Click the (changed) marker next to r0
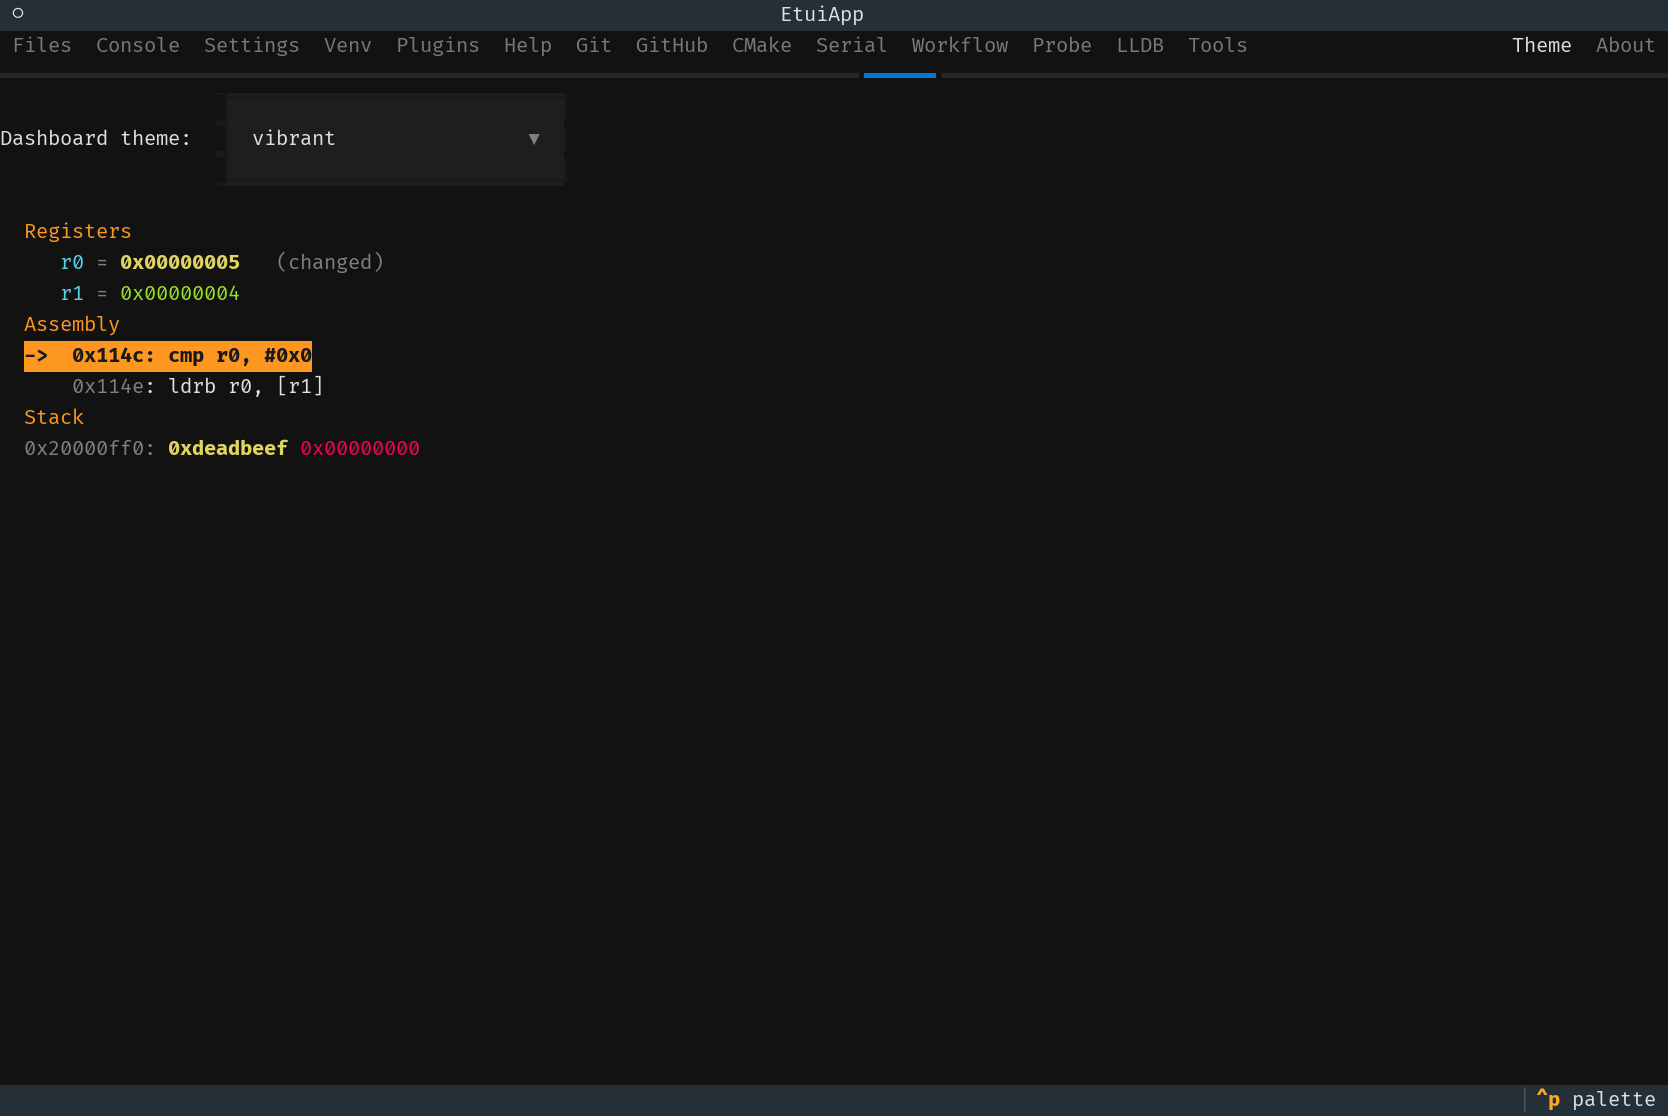The image size is (1668, 1116). click(x=330, y=262)
